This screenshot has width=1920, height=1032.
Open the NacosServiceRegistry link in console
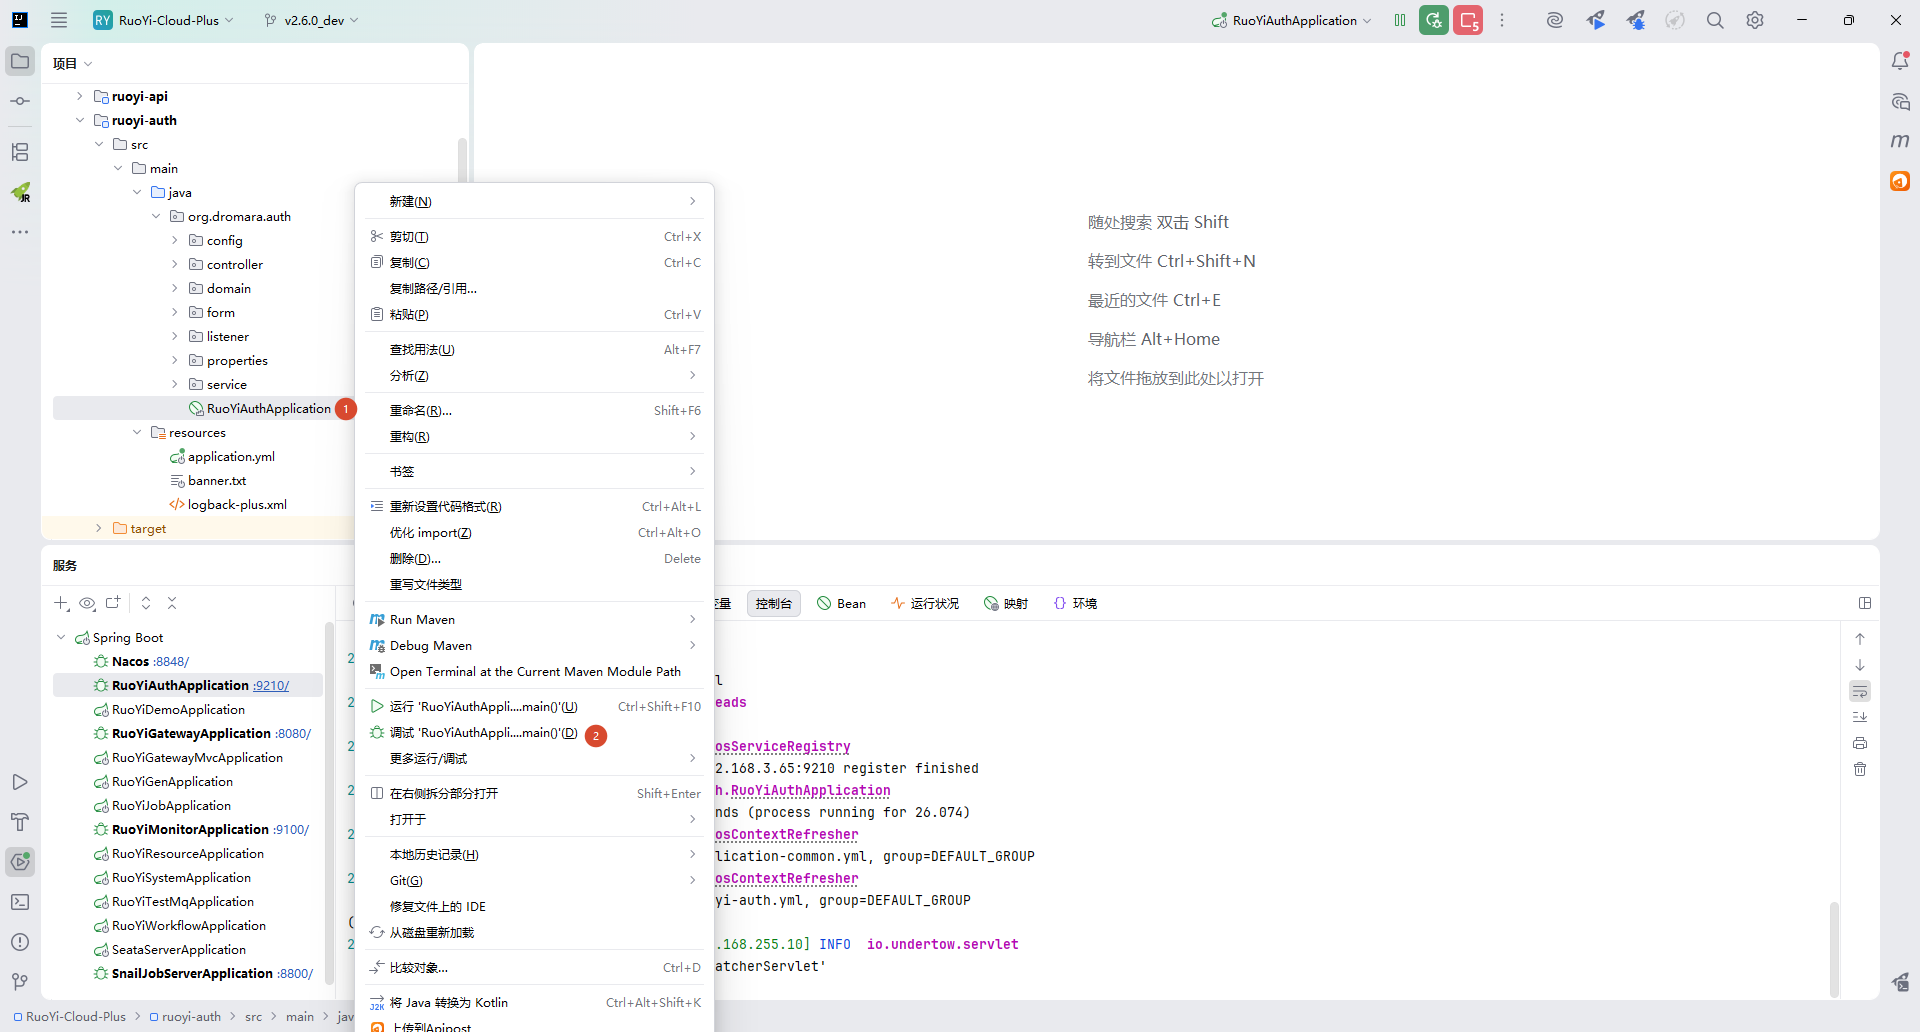click(x=783, y=747)
